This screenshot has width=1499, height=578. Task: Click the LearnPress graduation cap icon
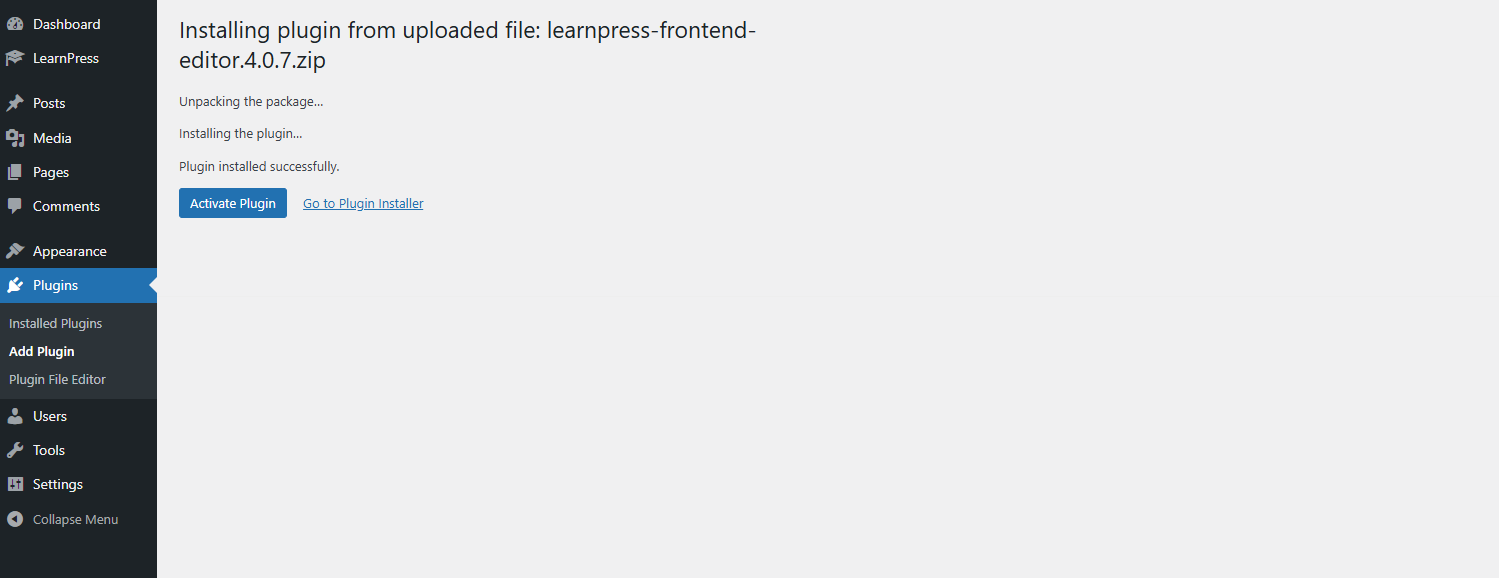click(x=15, y=58)
